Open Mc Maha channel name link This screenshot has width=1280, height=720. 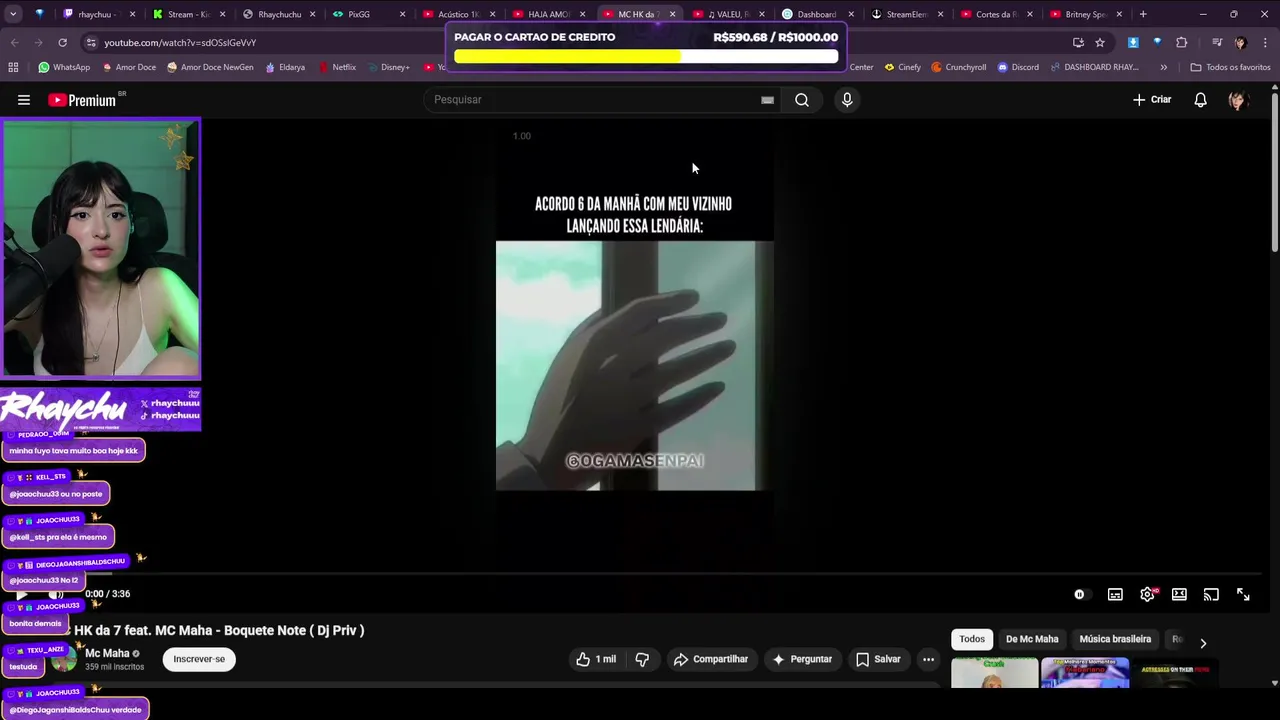click(107, 653)
